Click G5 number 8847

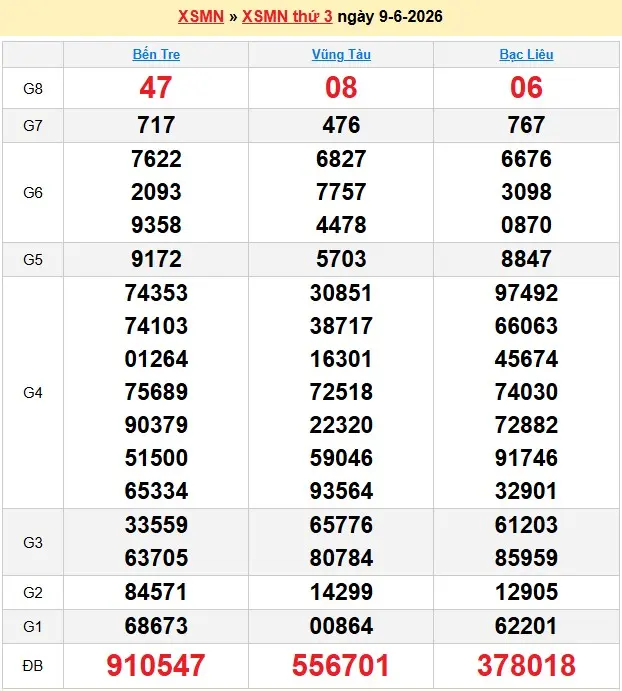tap(526, 259)
